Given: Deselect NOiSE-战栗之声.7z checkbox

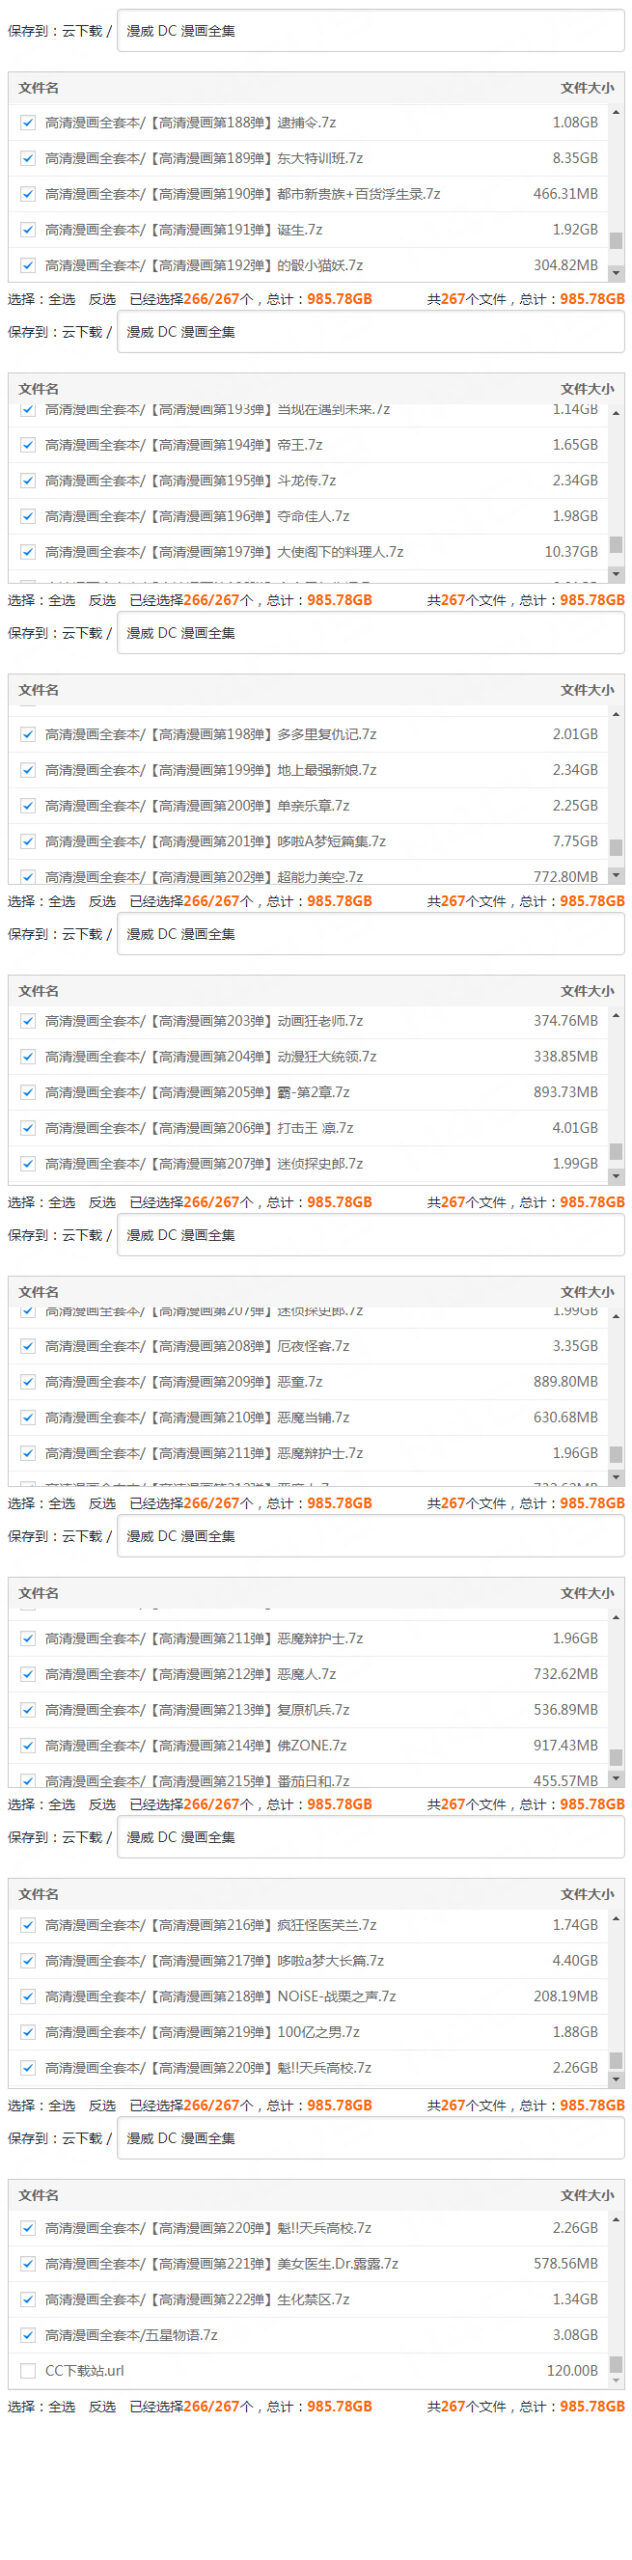Looking at the screenshot, I should (28, 1997).
